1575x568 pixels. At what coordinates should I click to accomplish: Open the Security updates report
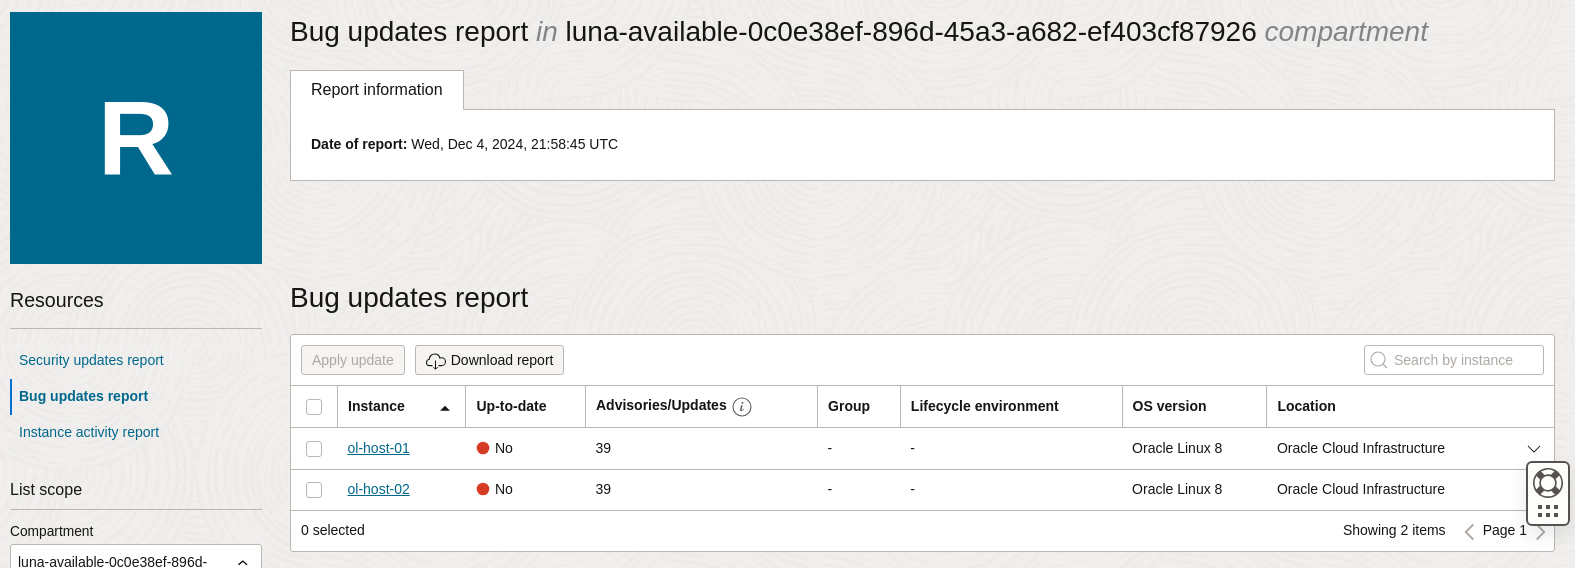[x=91, y=360]
